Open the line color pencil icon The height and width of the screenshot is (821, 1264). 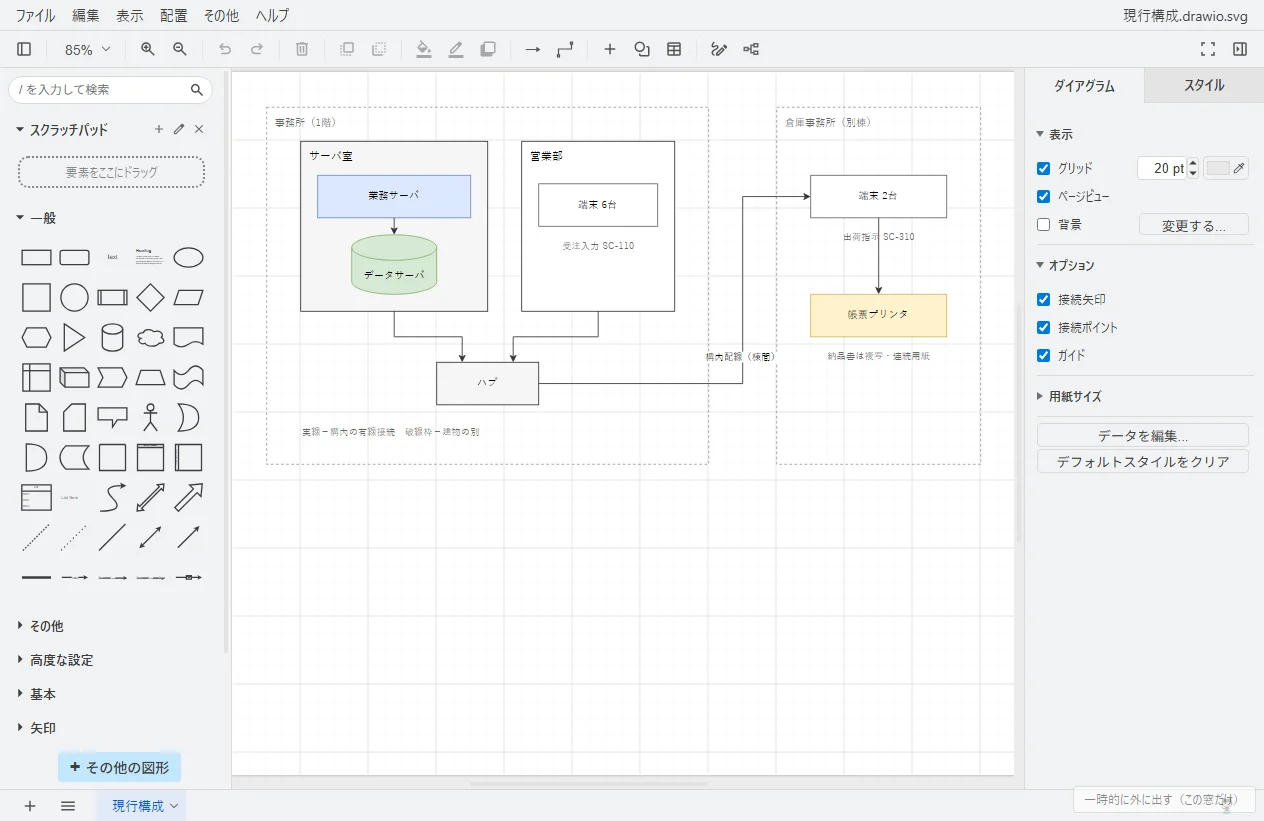pos(456,49)
